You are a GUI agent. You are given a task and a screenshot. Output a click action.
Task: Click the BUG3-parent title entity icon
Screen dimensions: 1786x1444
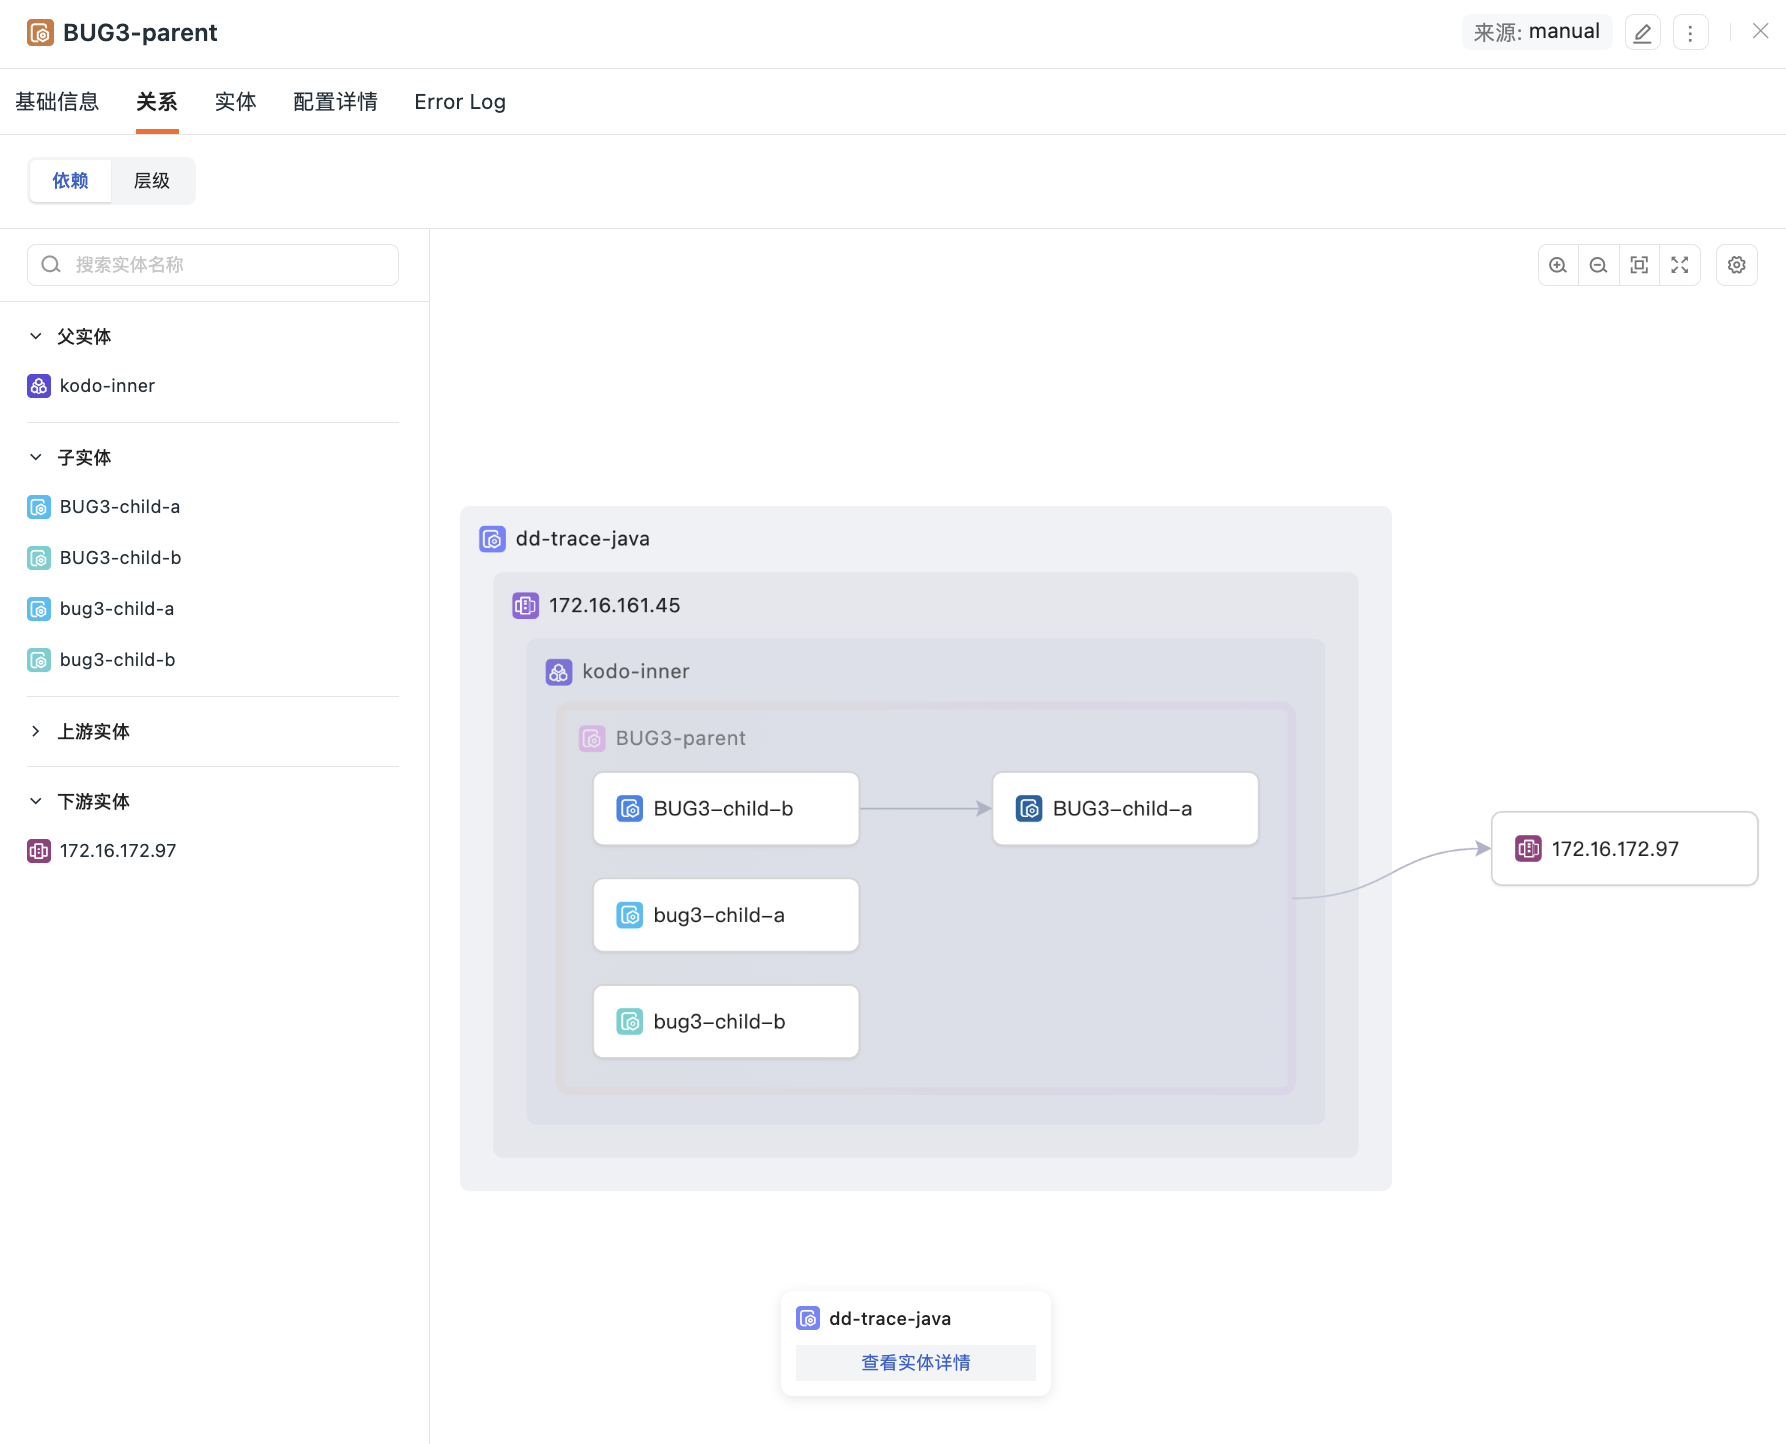(40, 33)
